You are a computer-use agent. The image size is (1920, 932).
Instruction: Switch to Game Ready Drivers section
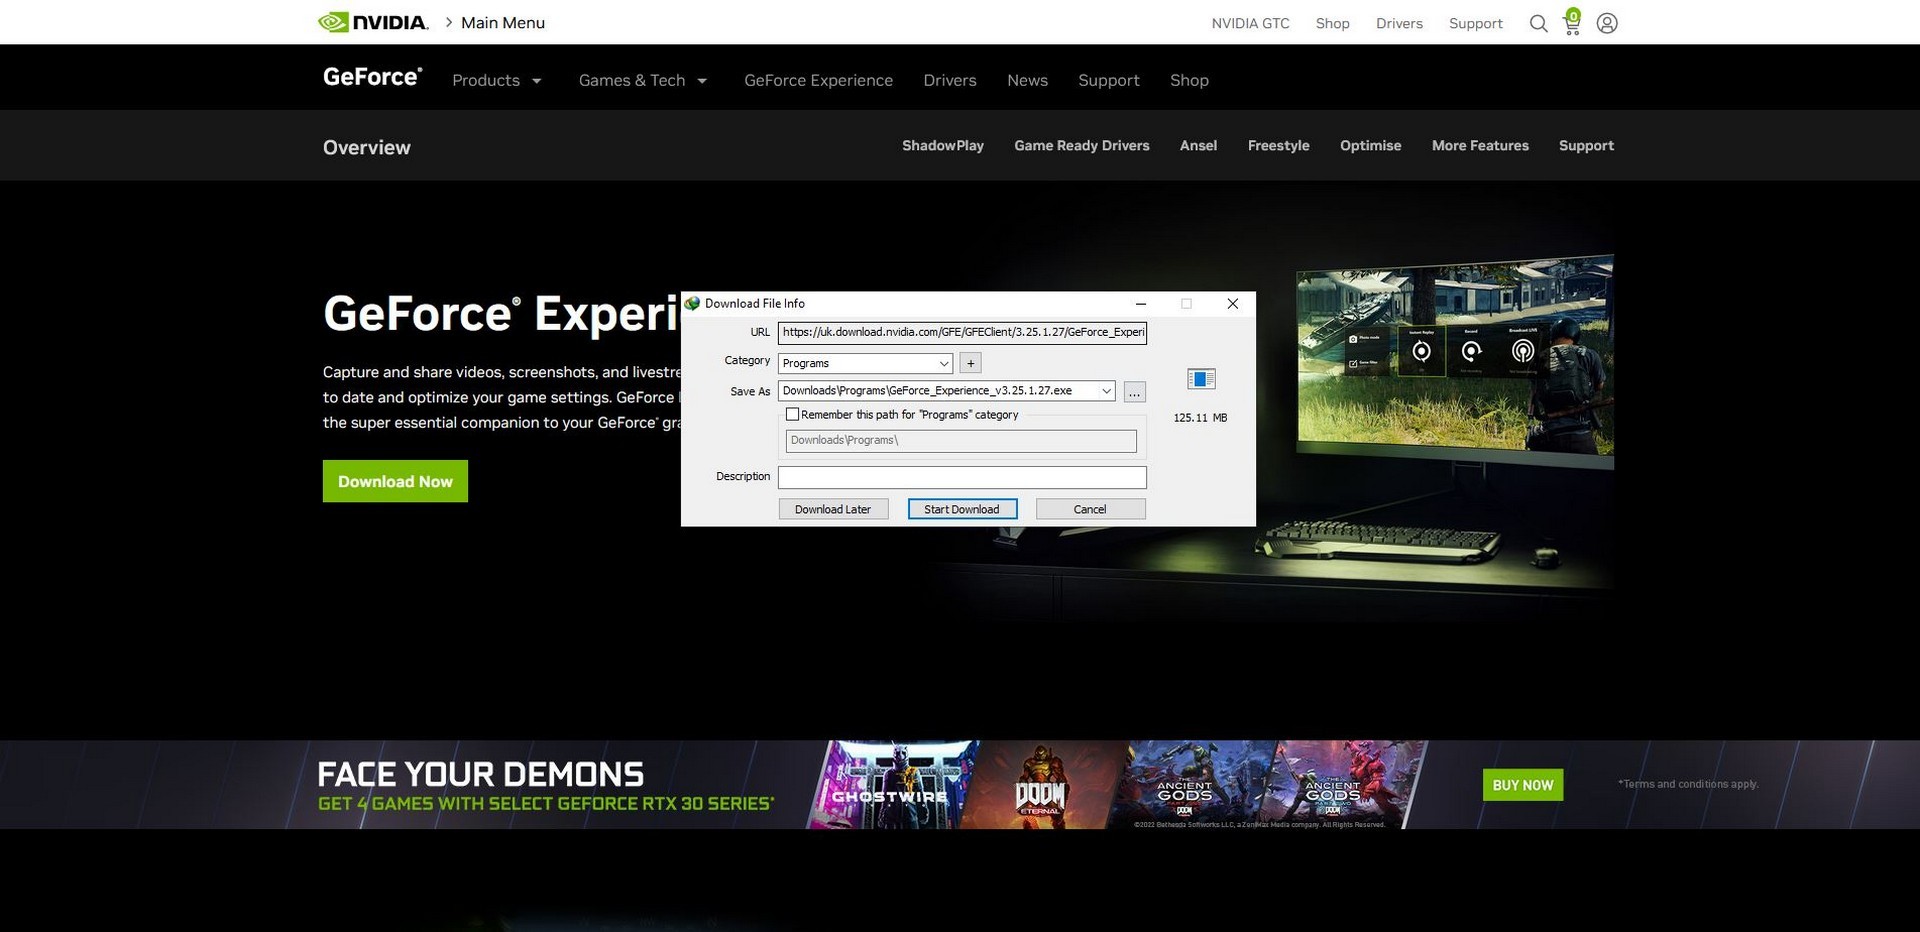point(1082,146)
